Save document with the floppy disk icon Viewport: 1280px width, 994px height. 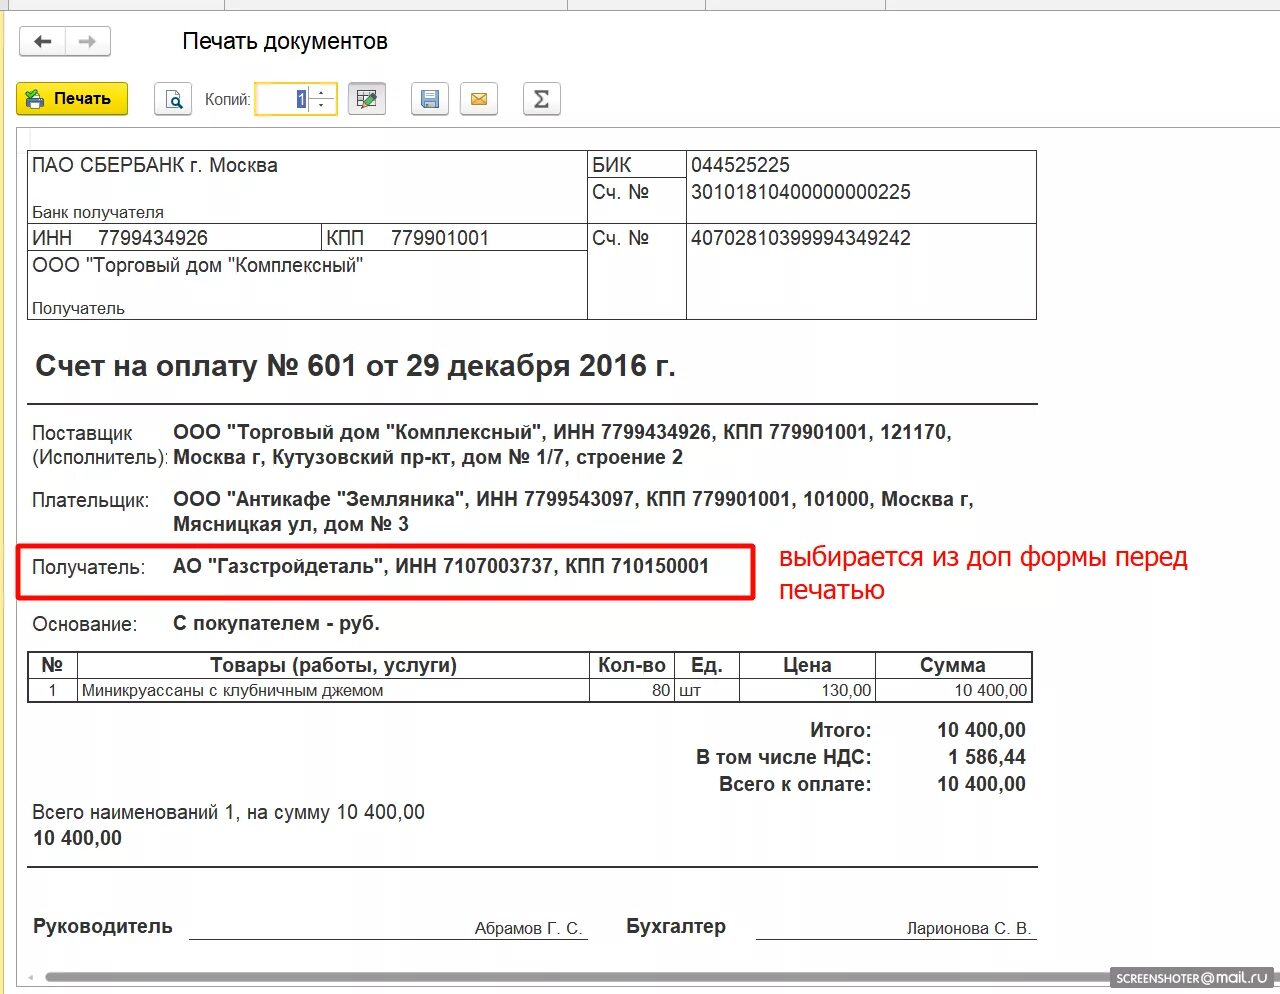click(430, 99)
